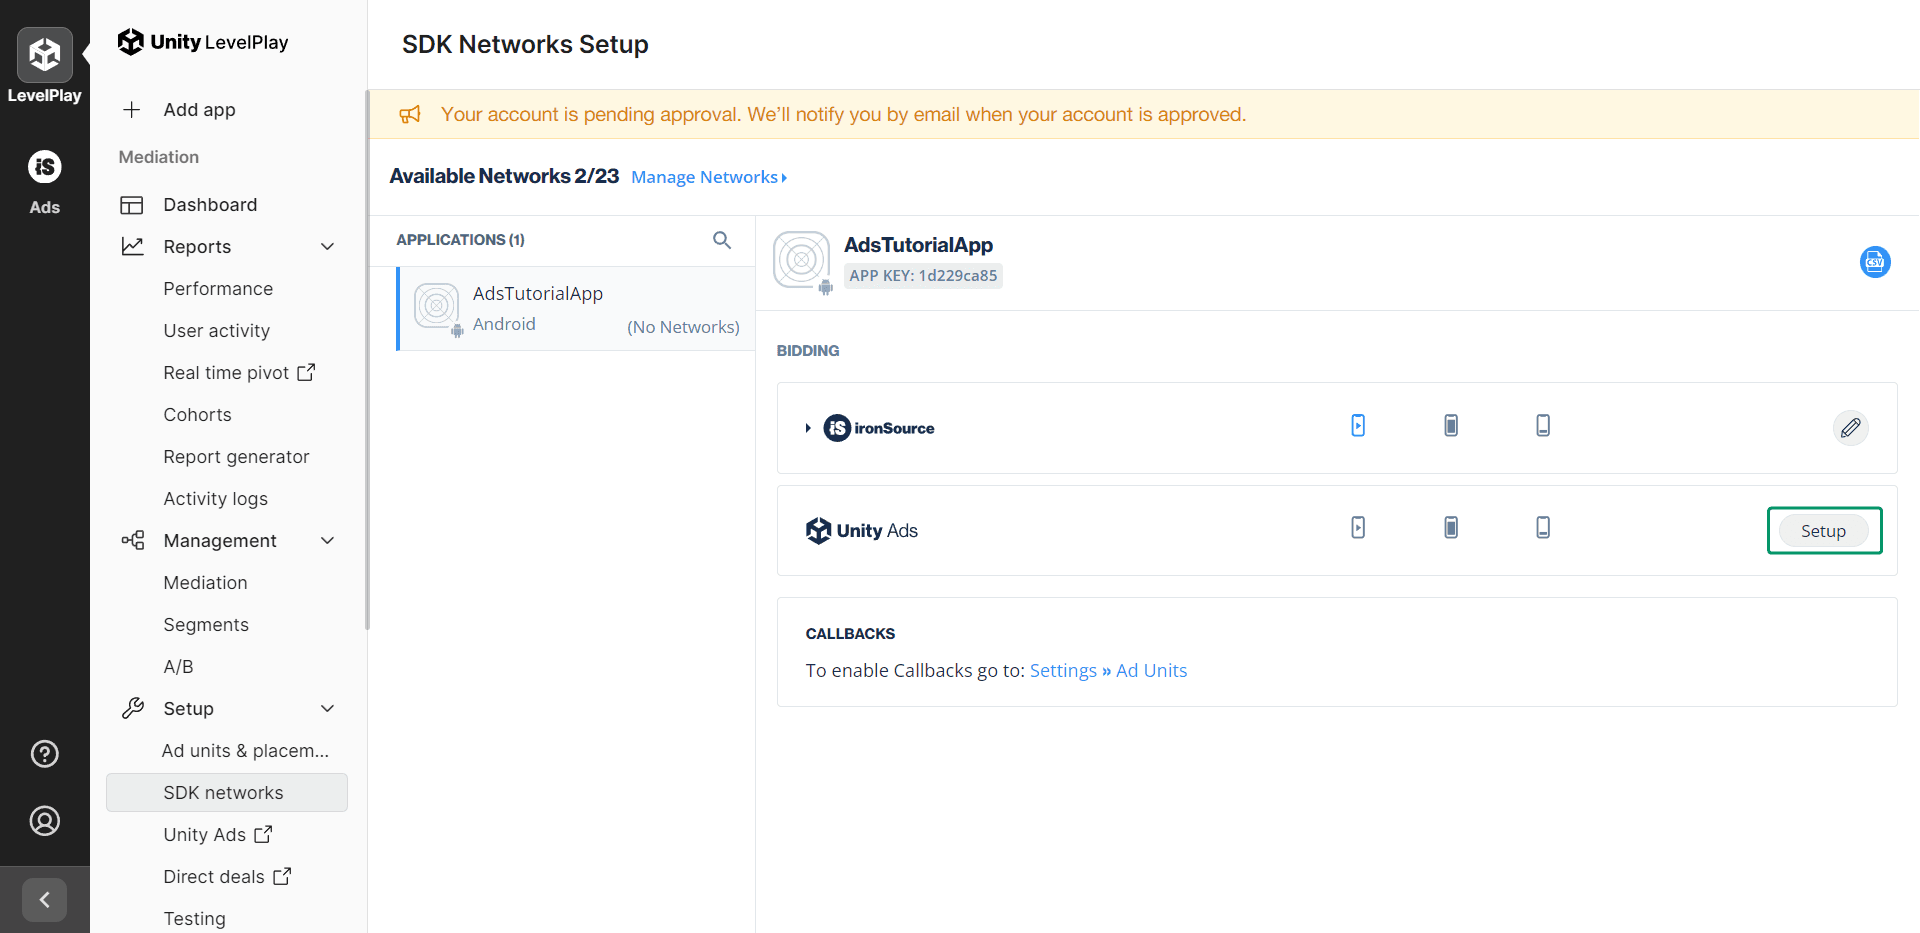Click Unity Ads interstitial icon
This screenshot has width=1920, height=933.
(1451, 527)
